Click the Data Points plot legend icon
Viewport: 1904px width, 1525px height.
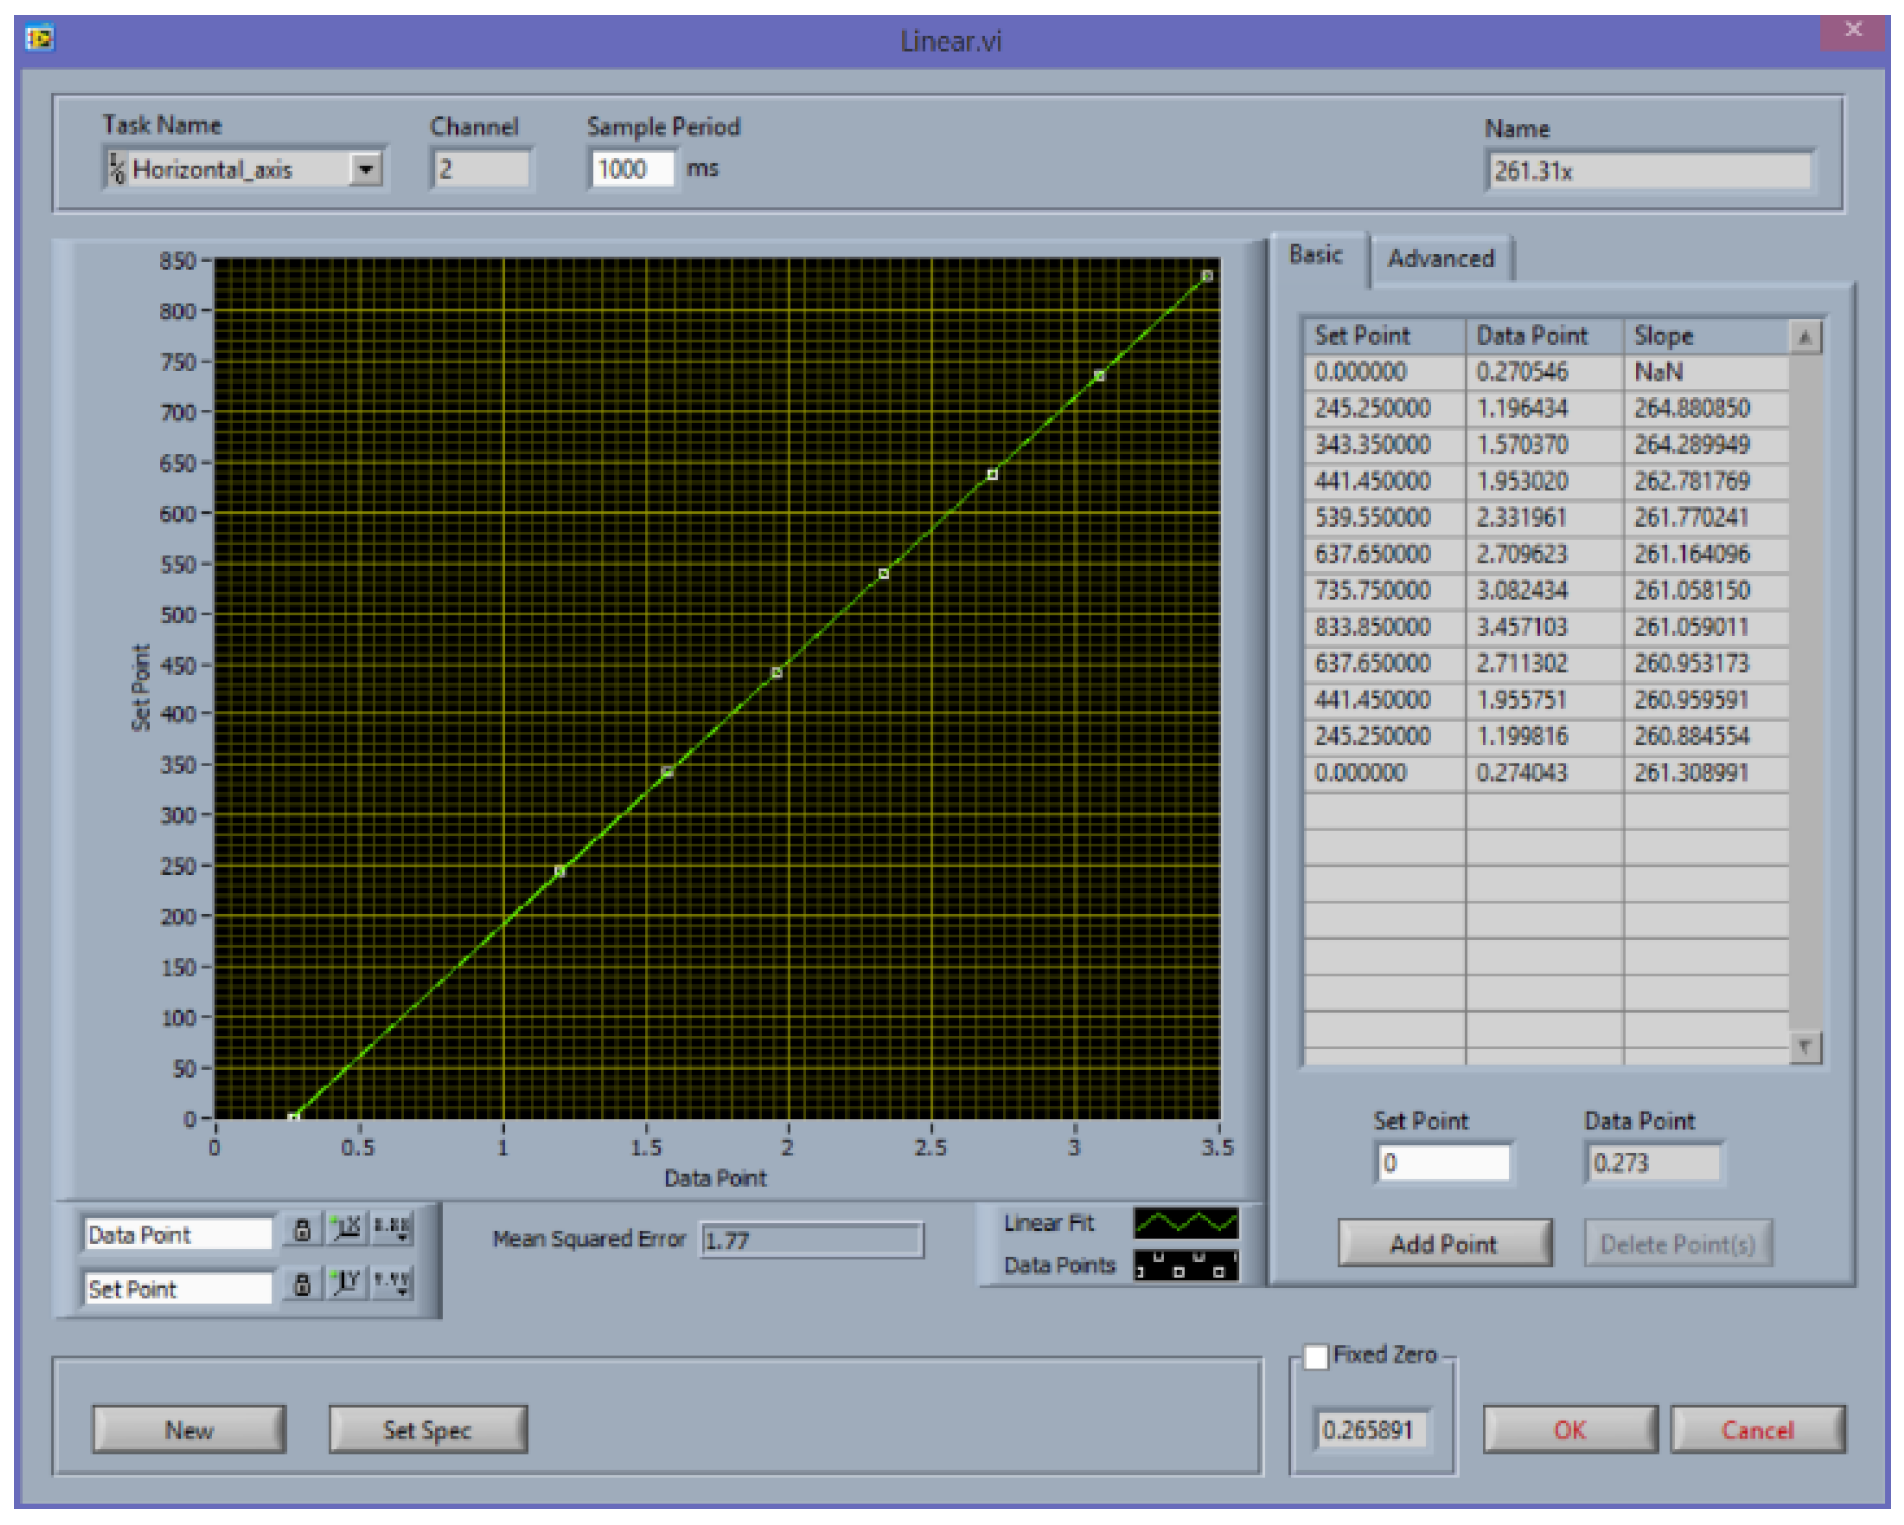click(1185, 1265)
